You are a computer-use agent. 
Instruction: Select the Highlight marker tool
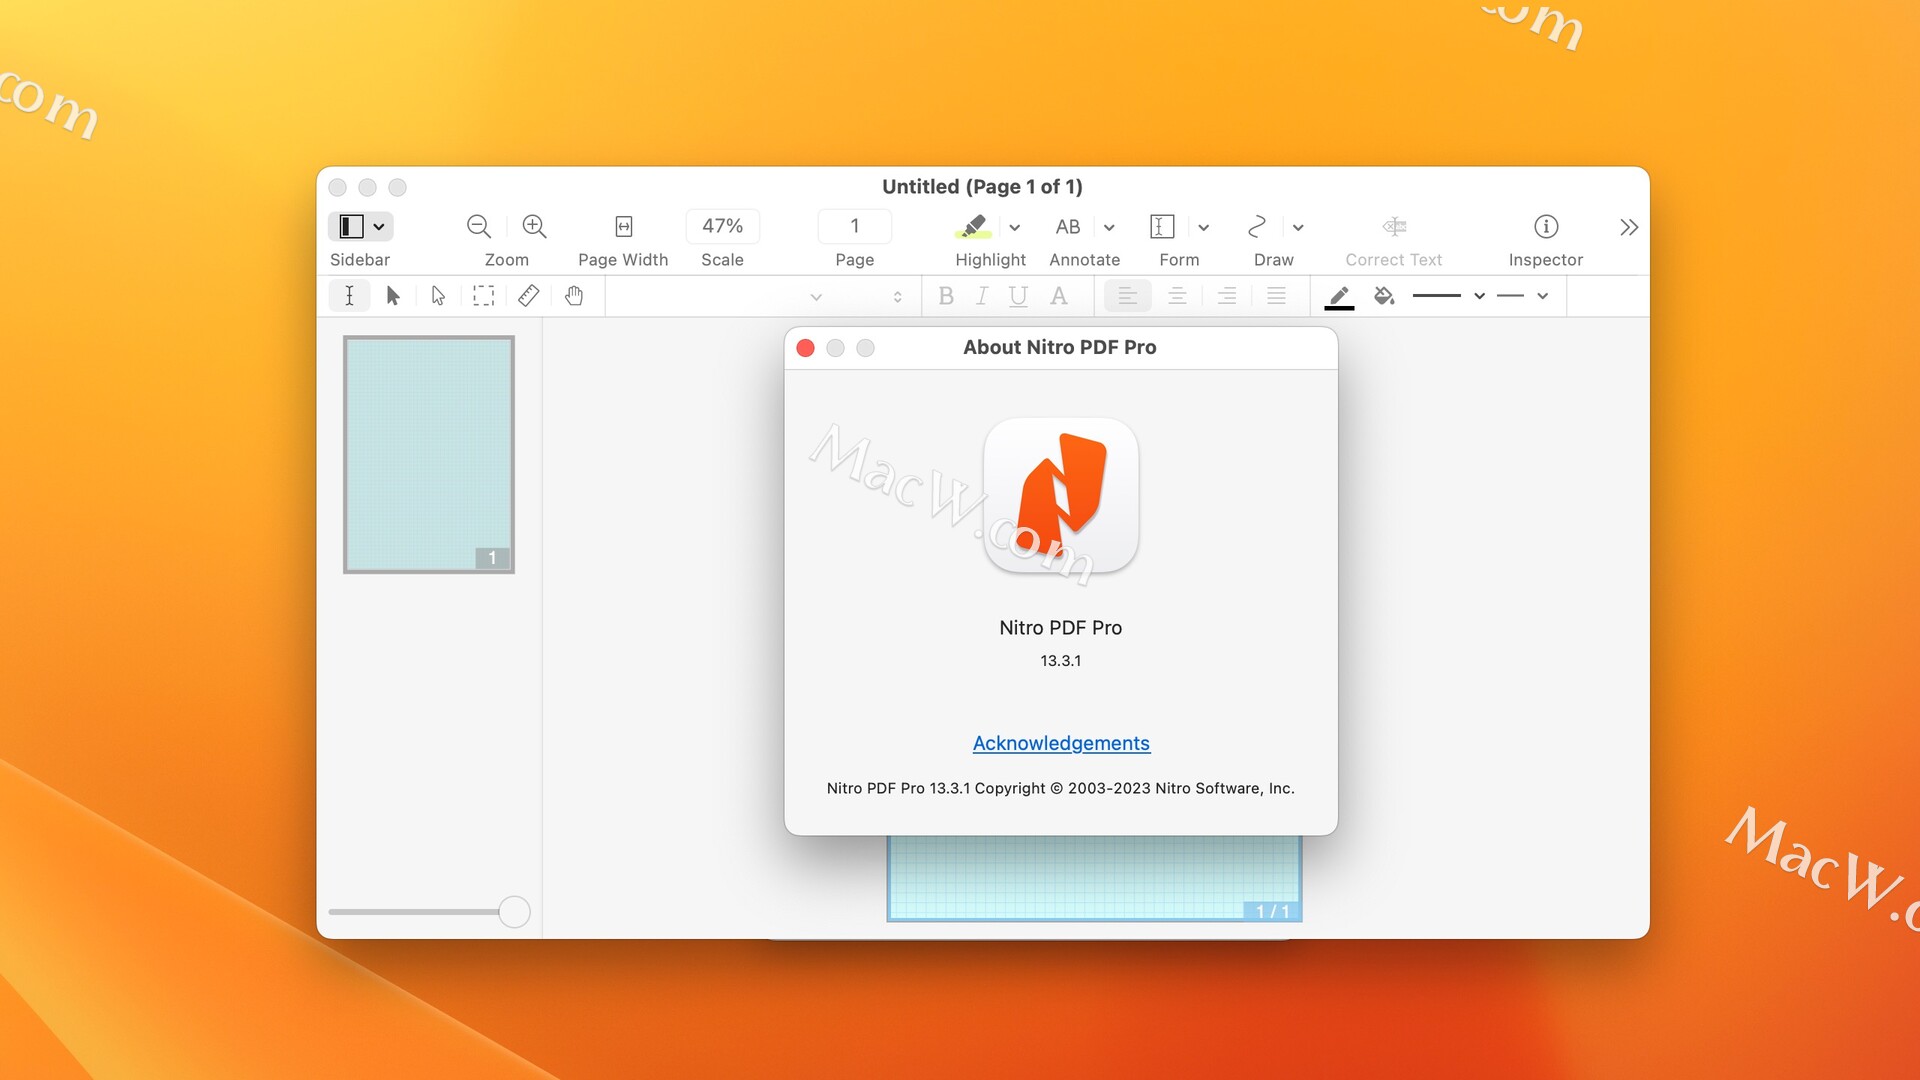tap(973, 227)
